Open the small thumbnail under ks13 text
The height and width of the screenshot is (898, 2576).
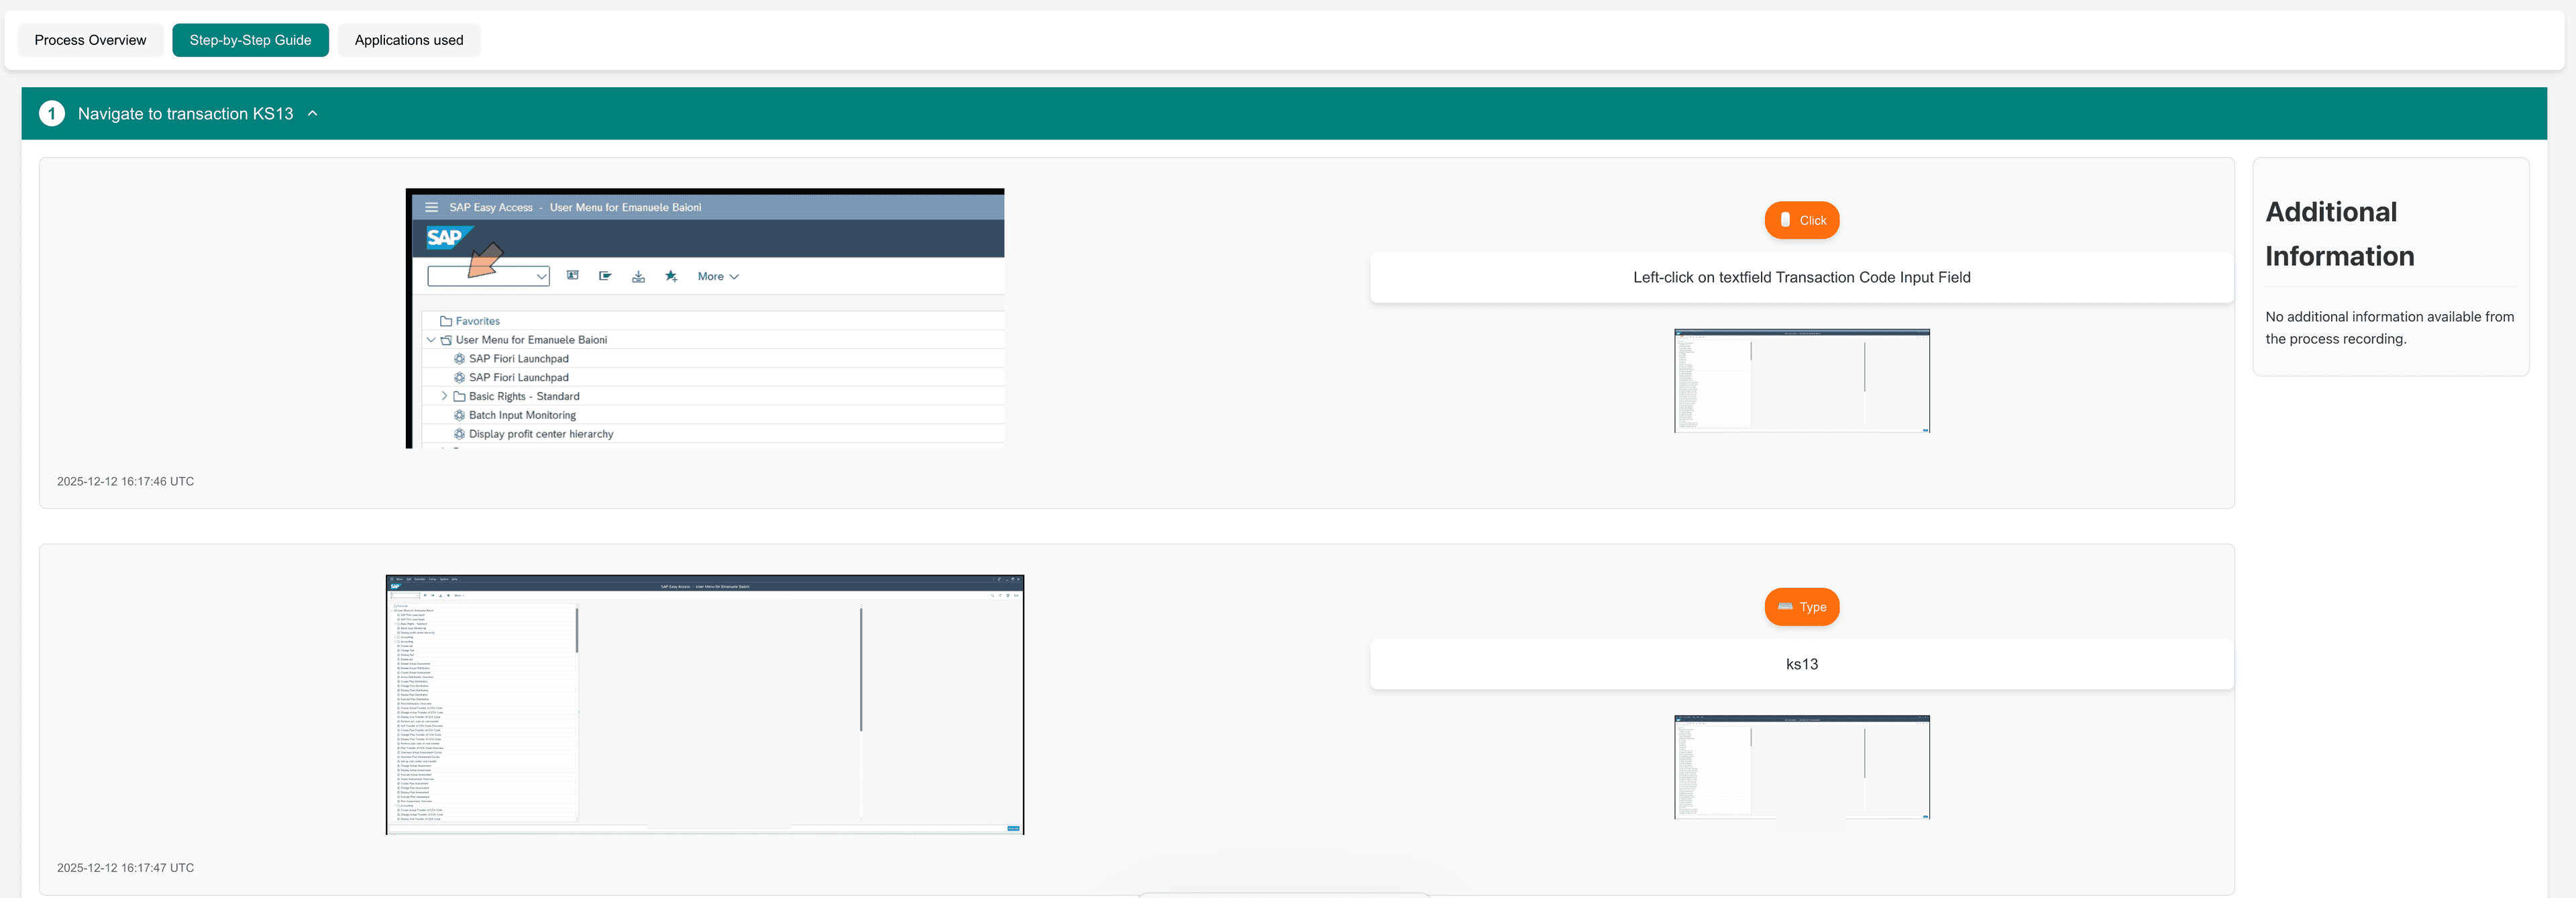(x=1802, y=767)
